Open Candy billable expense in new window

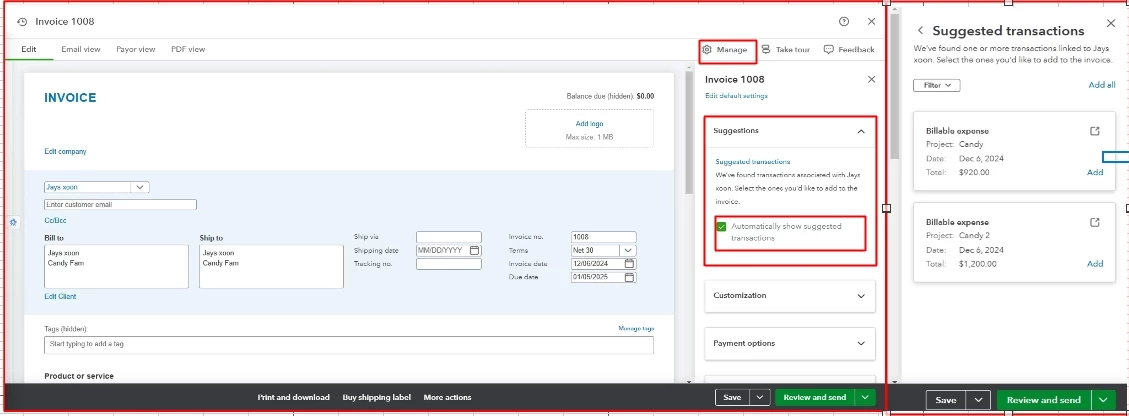pos(1094,131)
